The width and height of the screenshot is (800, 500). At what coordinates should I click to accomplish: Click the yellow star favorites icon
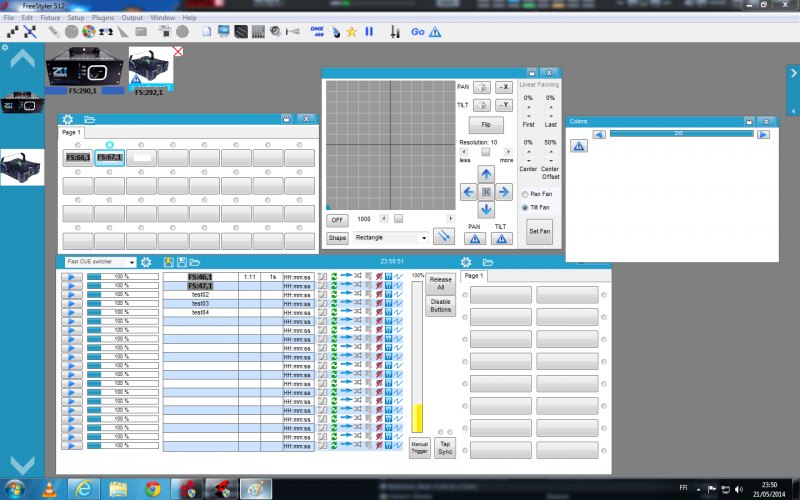tap(352, 32)
